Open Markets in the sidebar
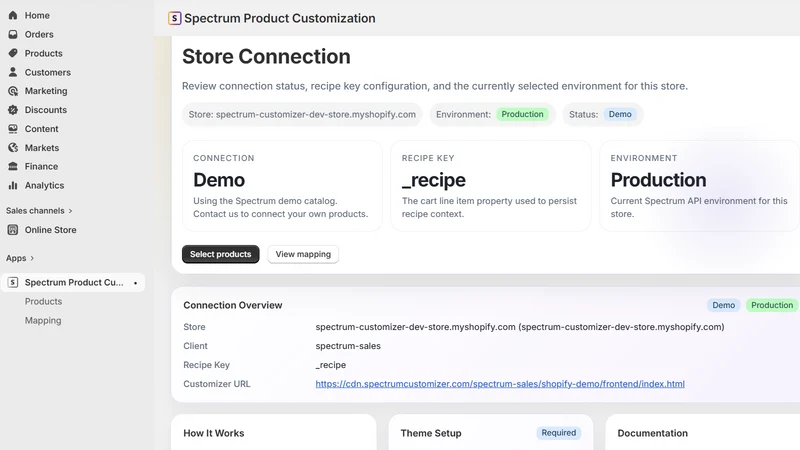Viewport: 800px width, 450px height. pos(42,147)
